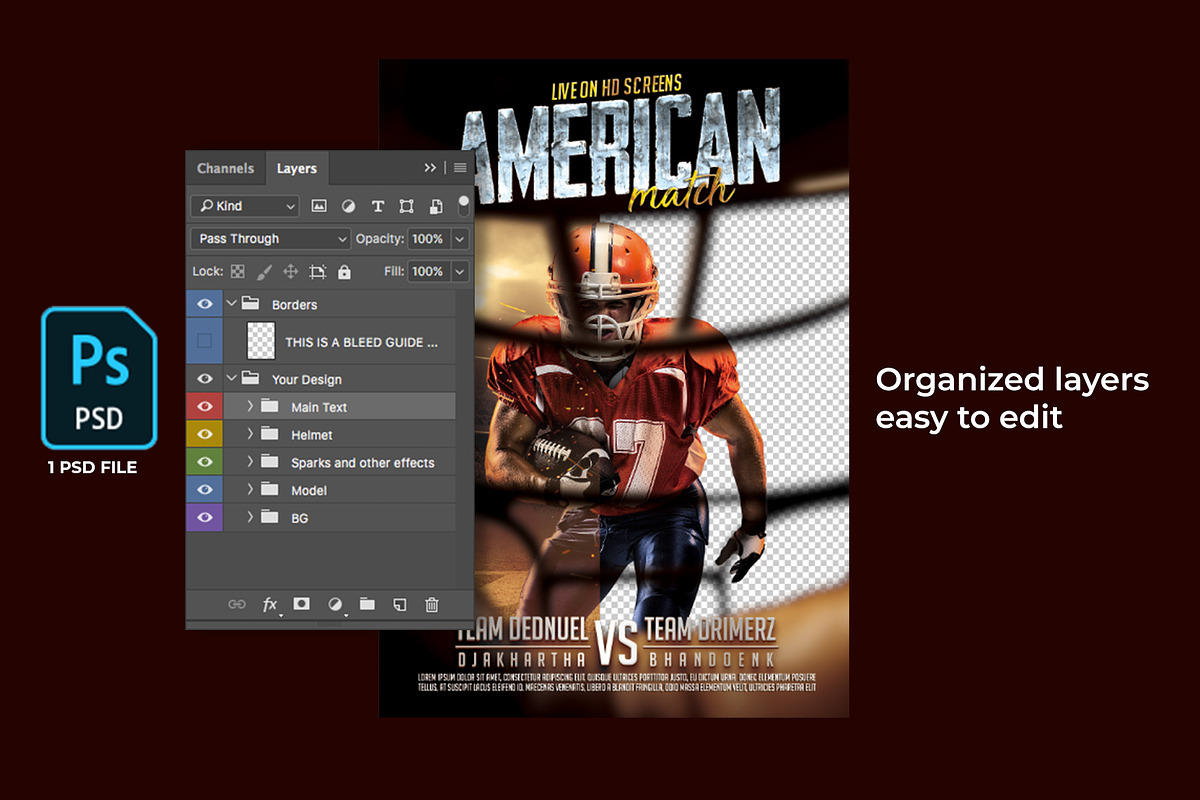Screen dimensions: 1200x800
Task: Click the Helmet group folder icon
Action: (270, 435)
